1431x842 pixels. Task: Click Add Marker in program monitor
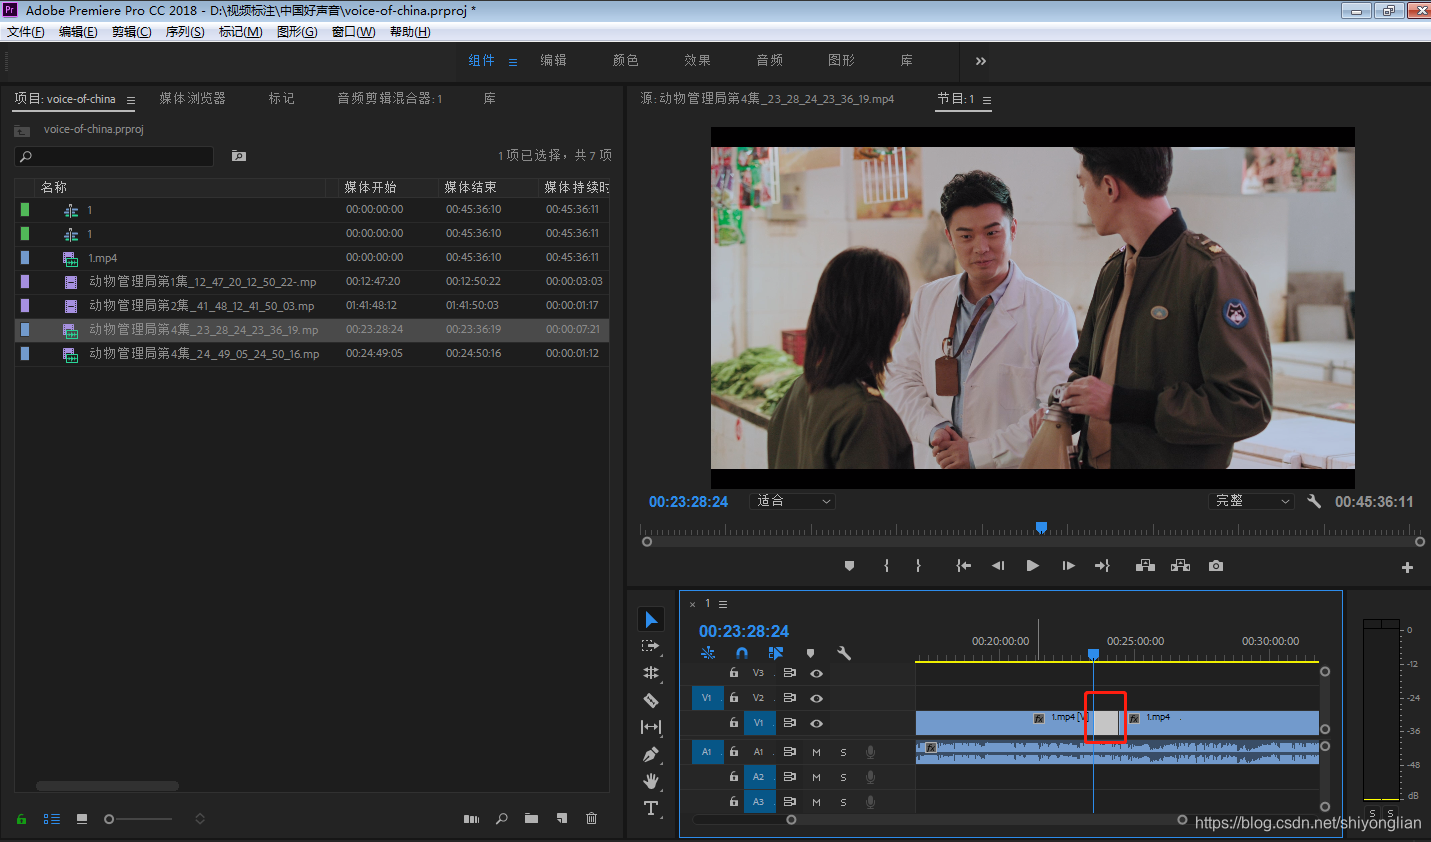849,566
